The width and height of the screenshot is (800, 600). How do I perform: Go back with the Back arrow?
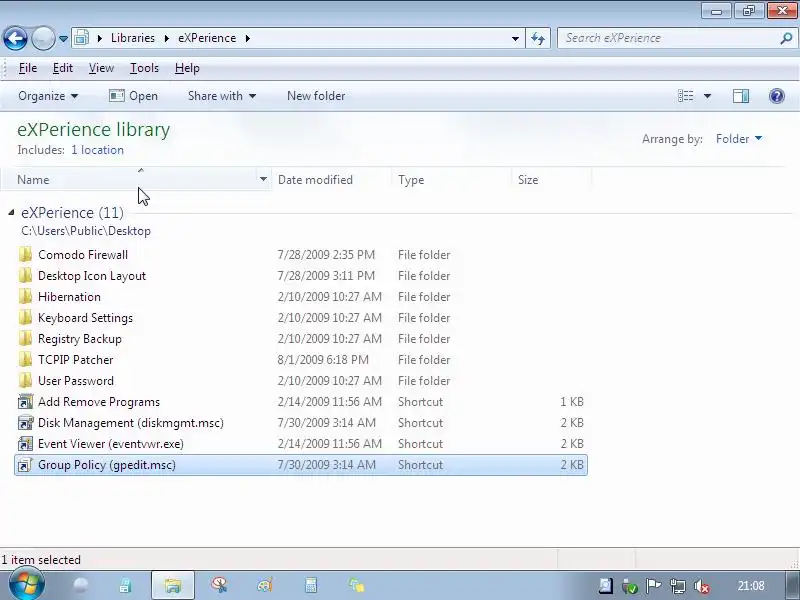coord(15,38)
